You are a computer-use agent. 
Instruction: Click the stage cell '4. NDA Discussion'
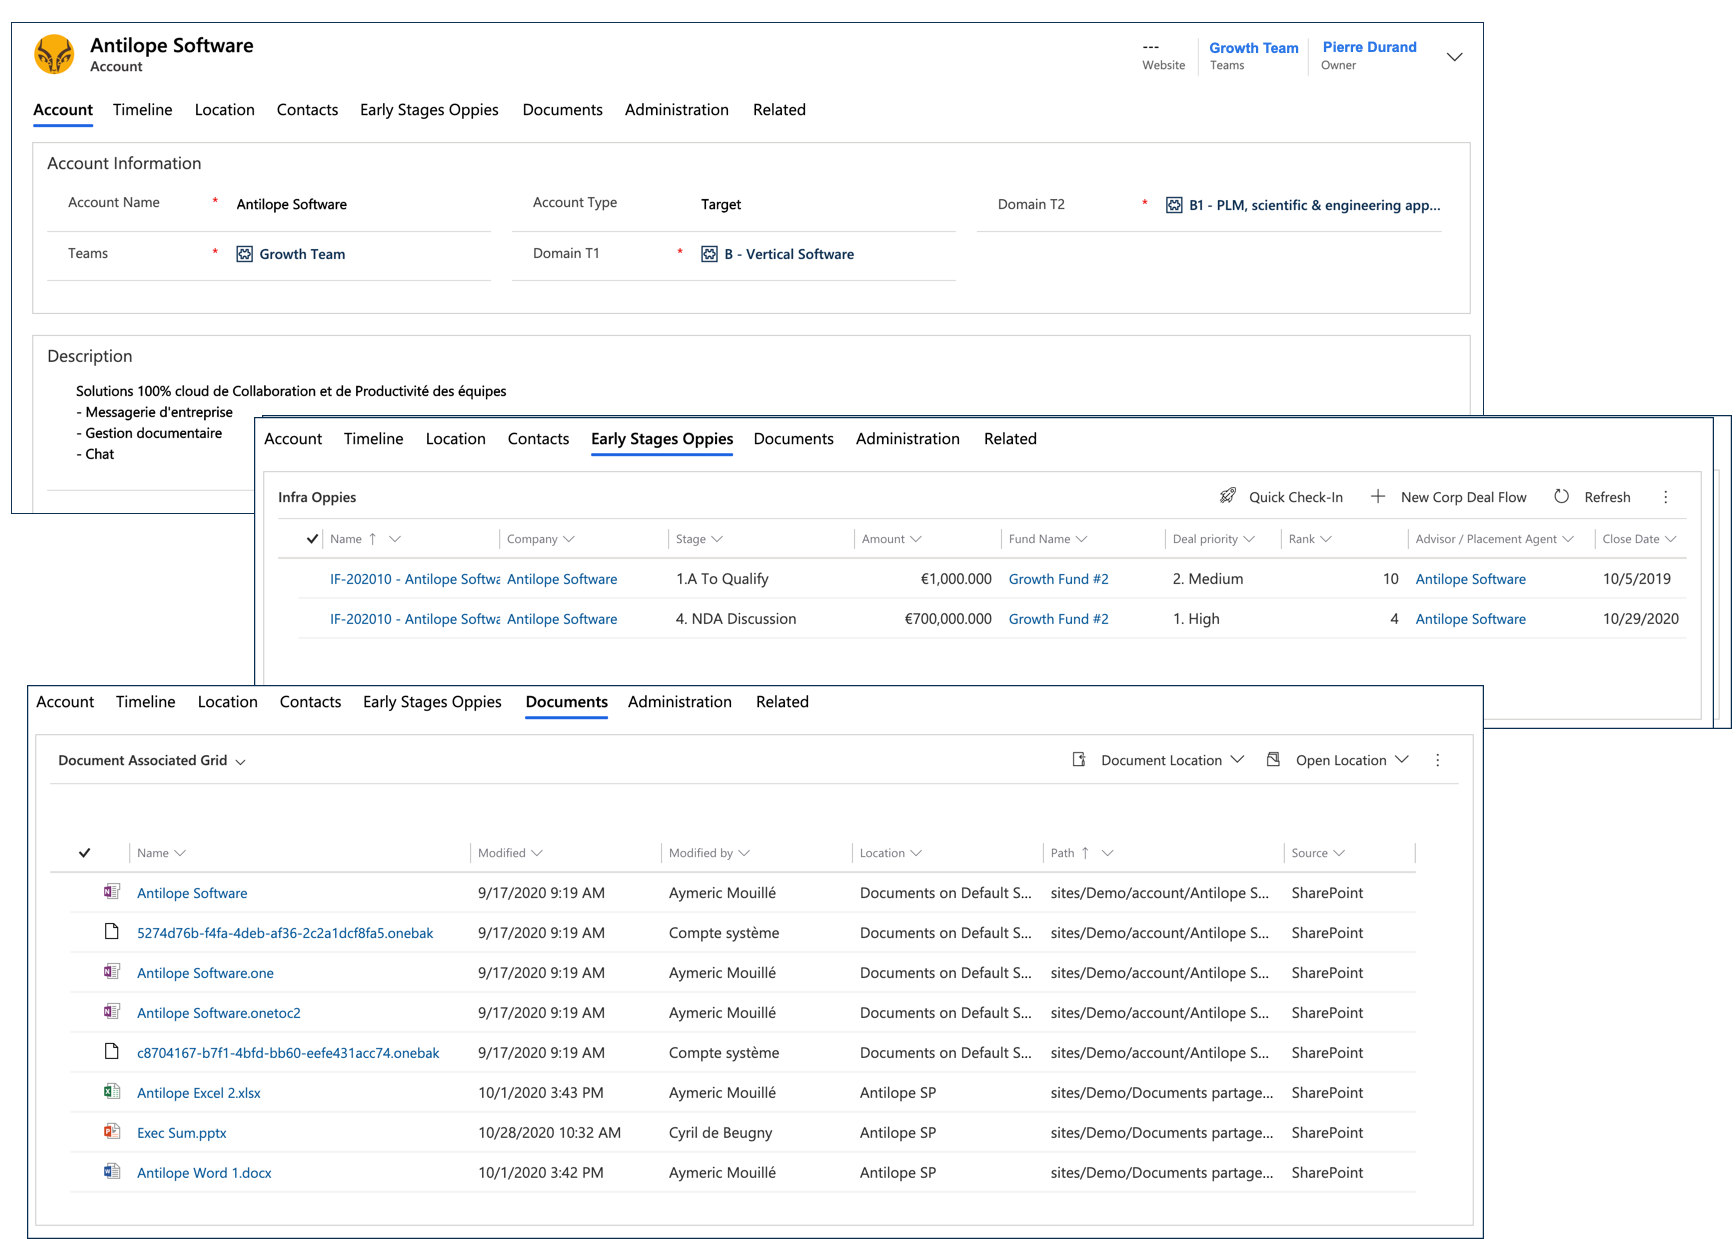click(736, 619)
